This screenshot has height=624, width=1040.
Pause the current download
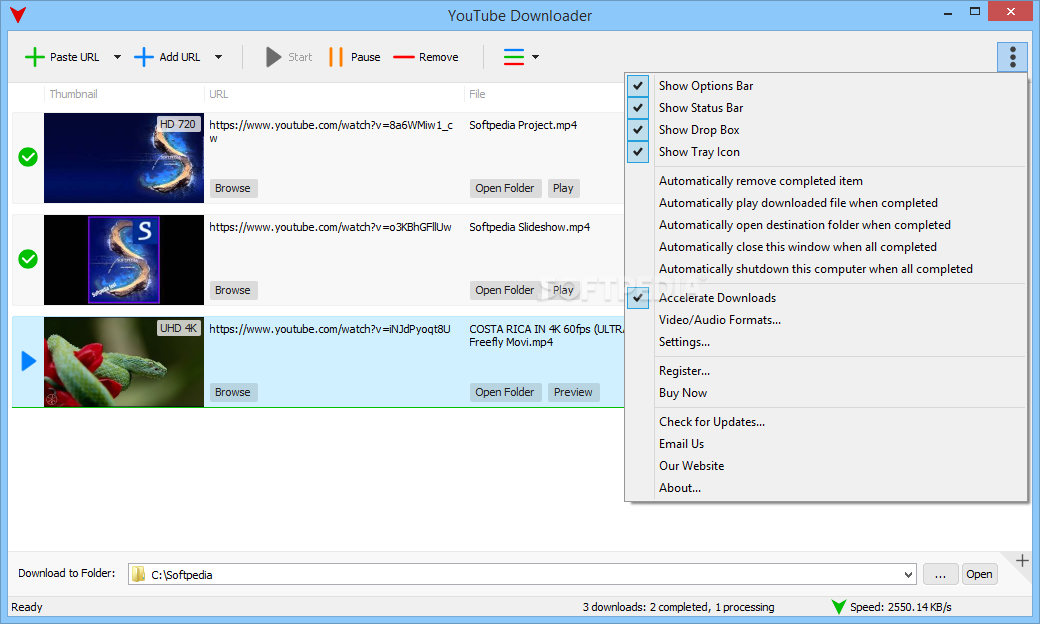(354, 57)
